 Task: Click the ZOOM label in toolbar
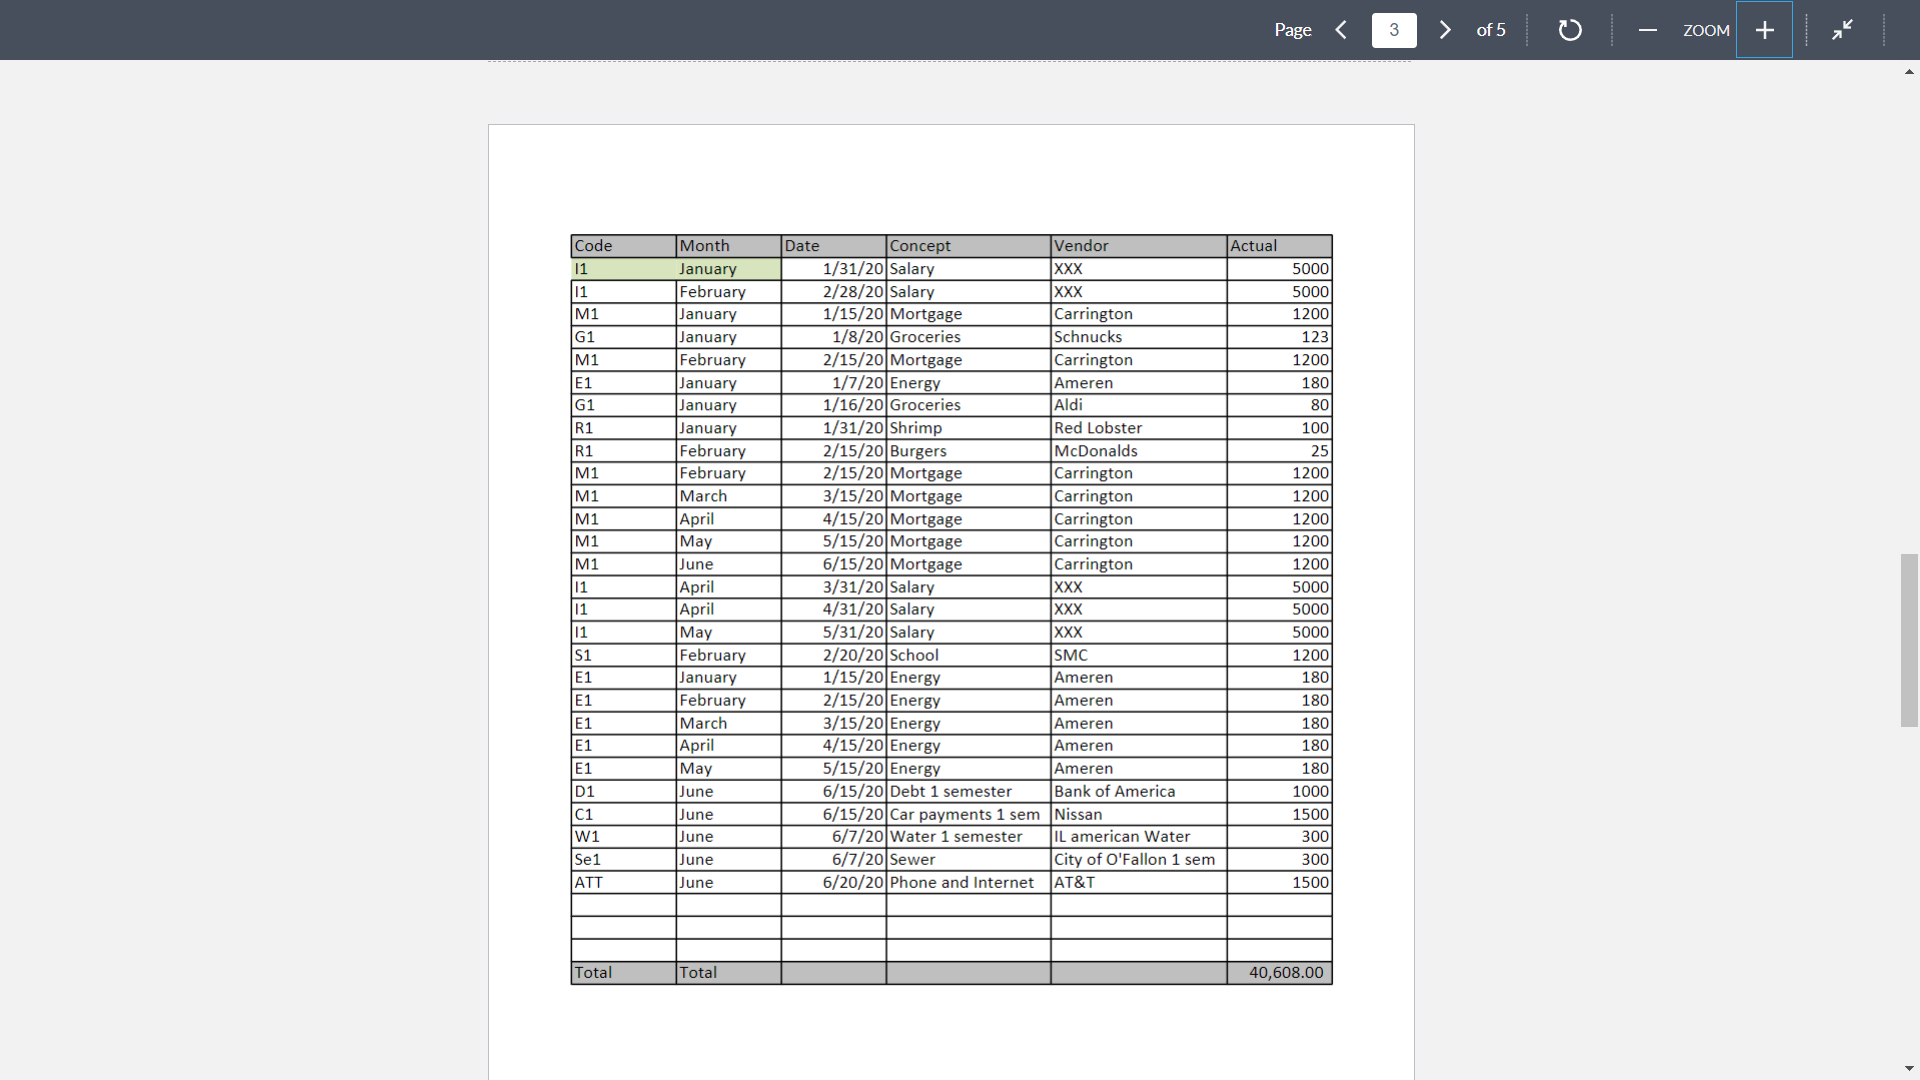1706,30
